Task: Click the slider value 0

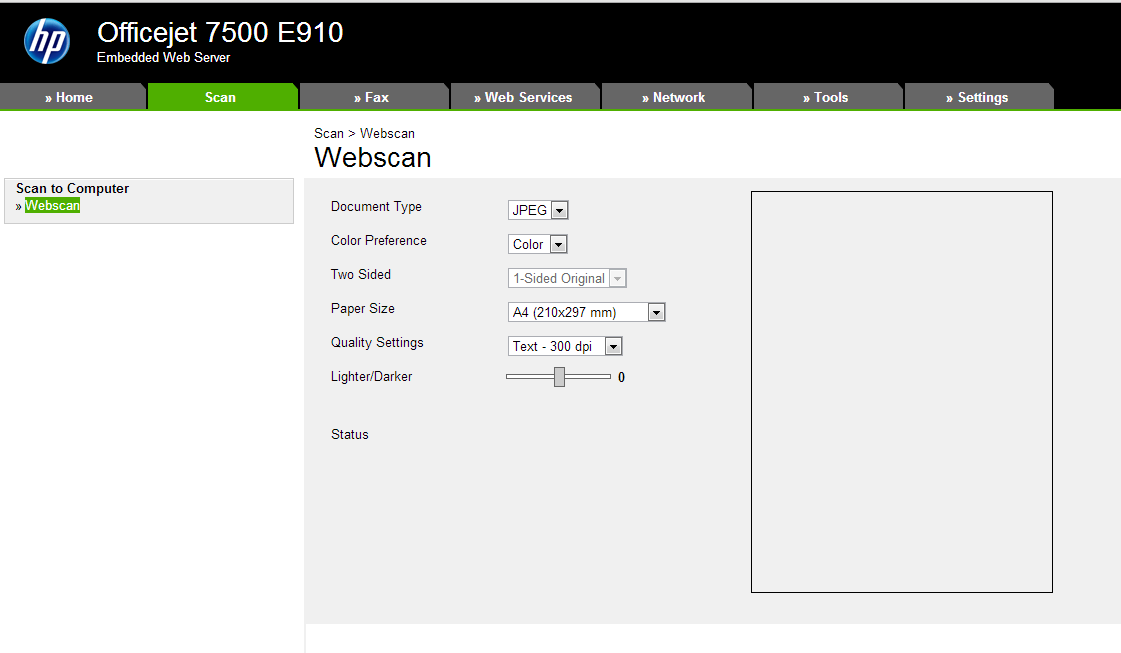Action: point(621,378)
